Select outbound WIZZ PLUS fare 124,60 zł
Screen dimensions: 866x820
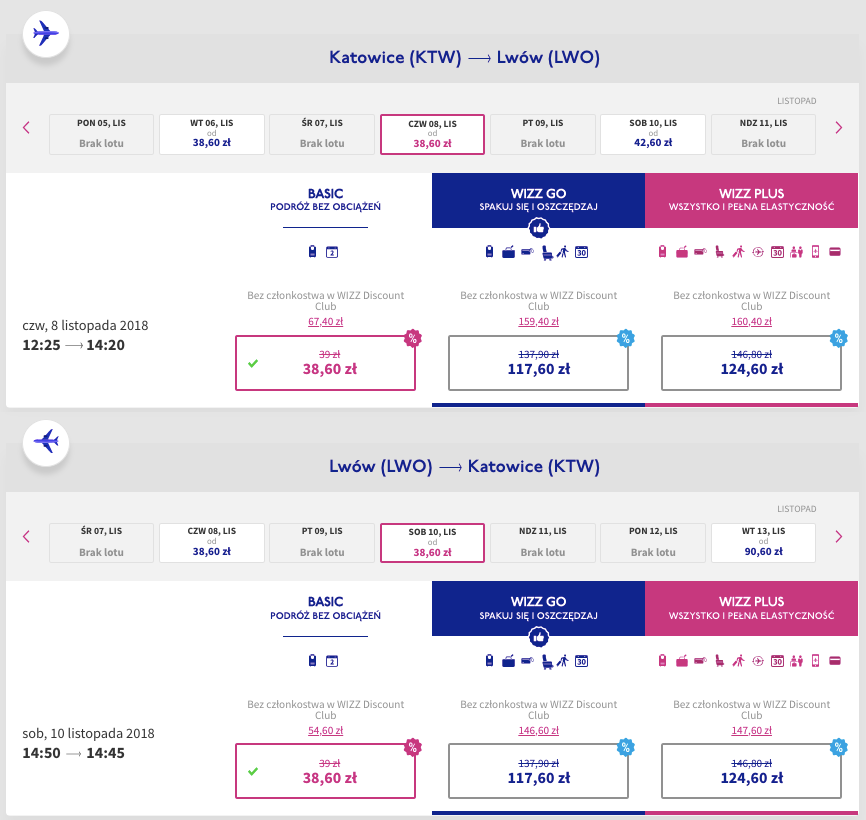[751, 362]
